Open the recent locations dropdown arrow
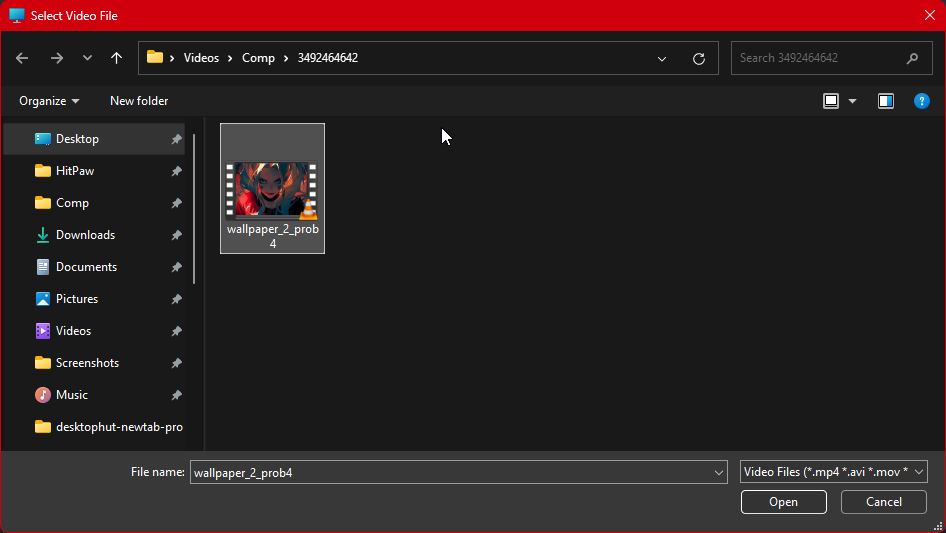946x533 pixels. (x=87, y=58)
